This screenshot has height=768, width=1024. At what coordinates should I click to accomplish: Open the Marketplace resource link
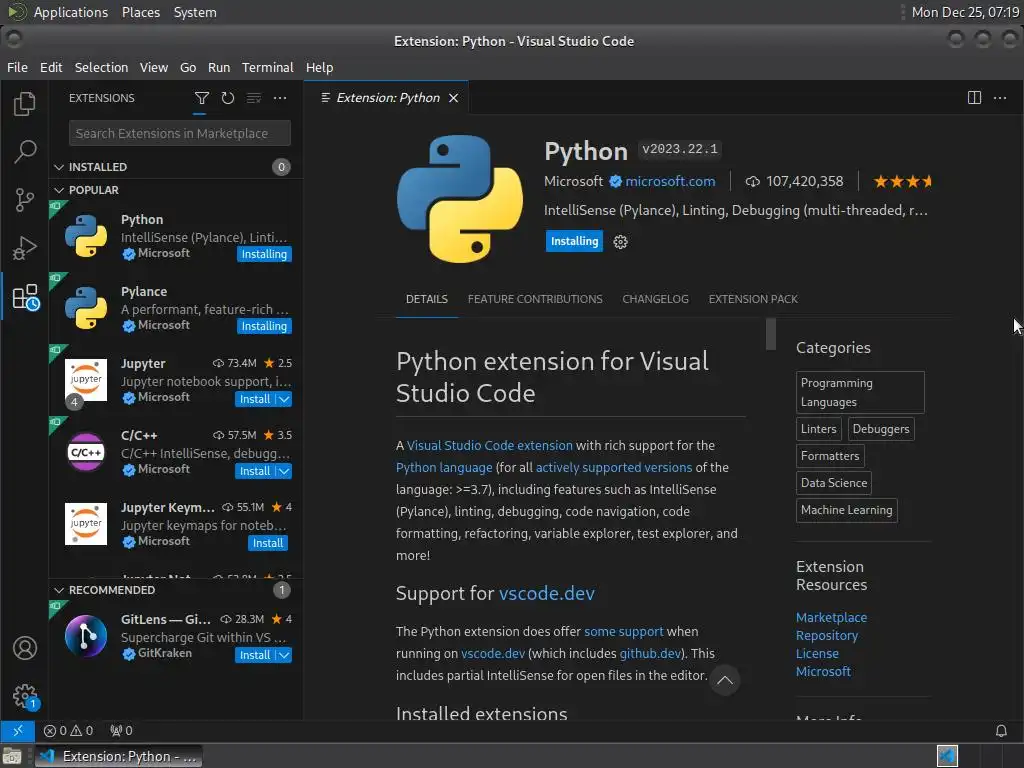(x=831, y=617)
